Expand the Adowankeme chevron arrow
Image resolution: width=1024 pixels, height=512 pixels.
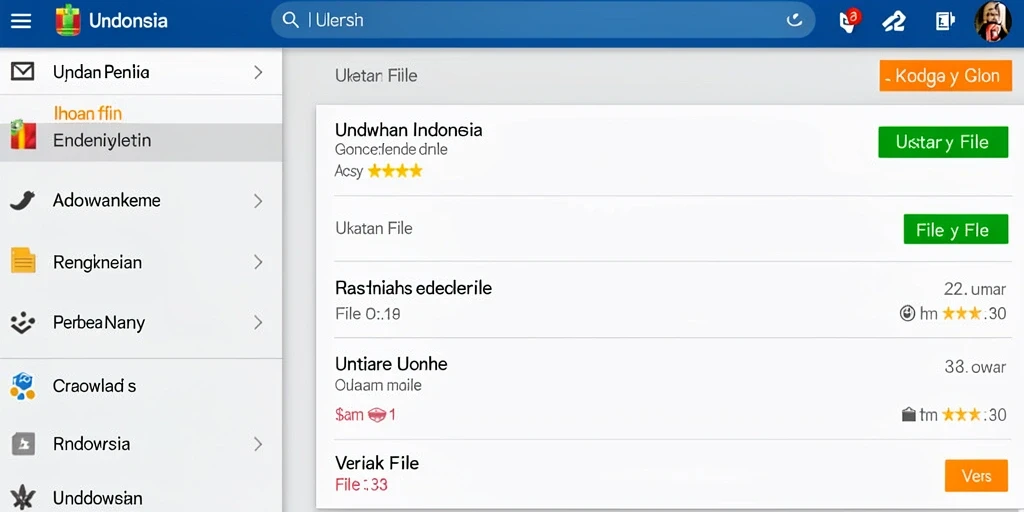point(258,200)
